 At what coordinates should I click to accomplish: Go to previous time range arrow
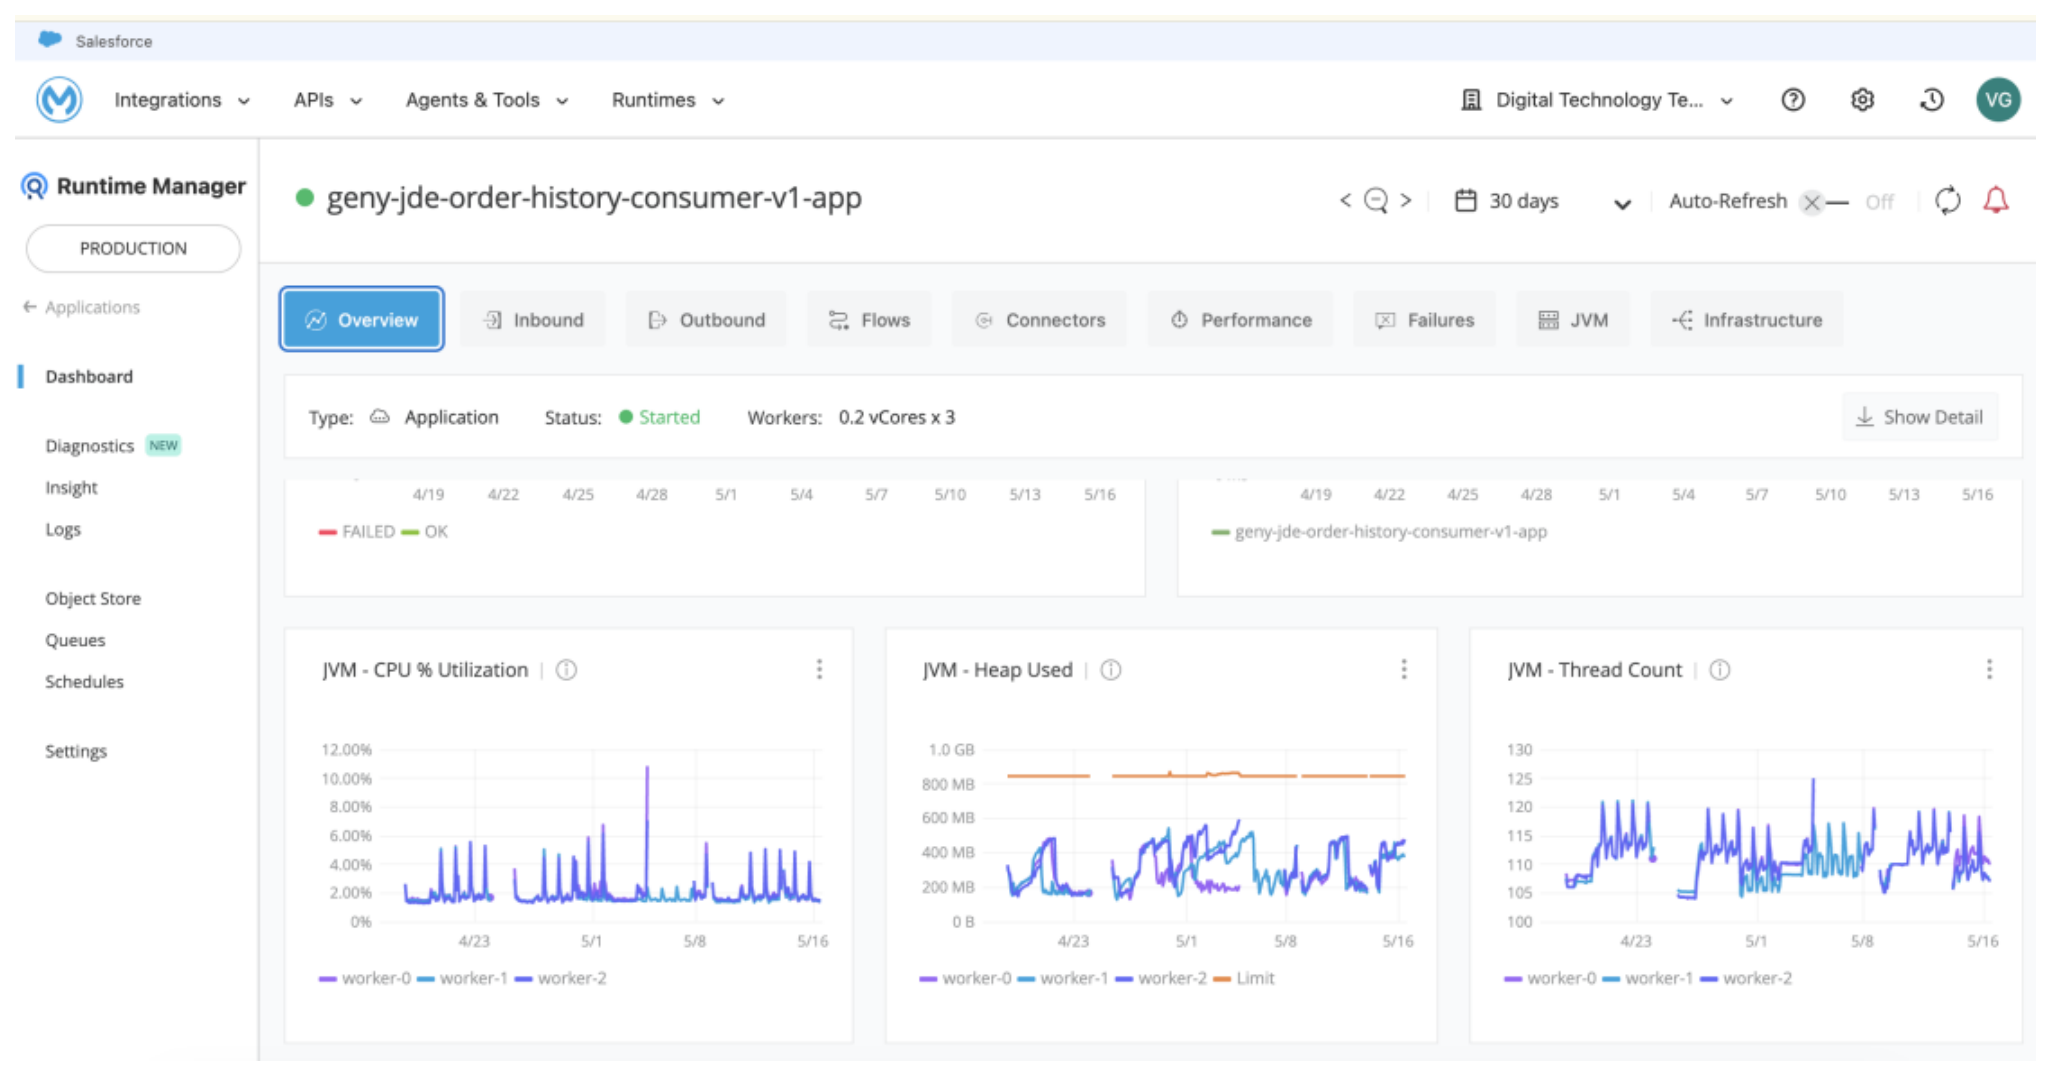pos(1346,201)
